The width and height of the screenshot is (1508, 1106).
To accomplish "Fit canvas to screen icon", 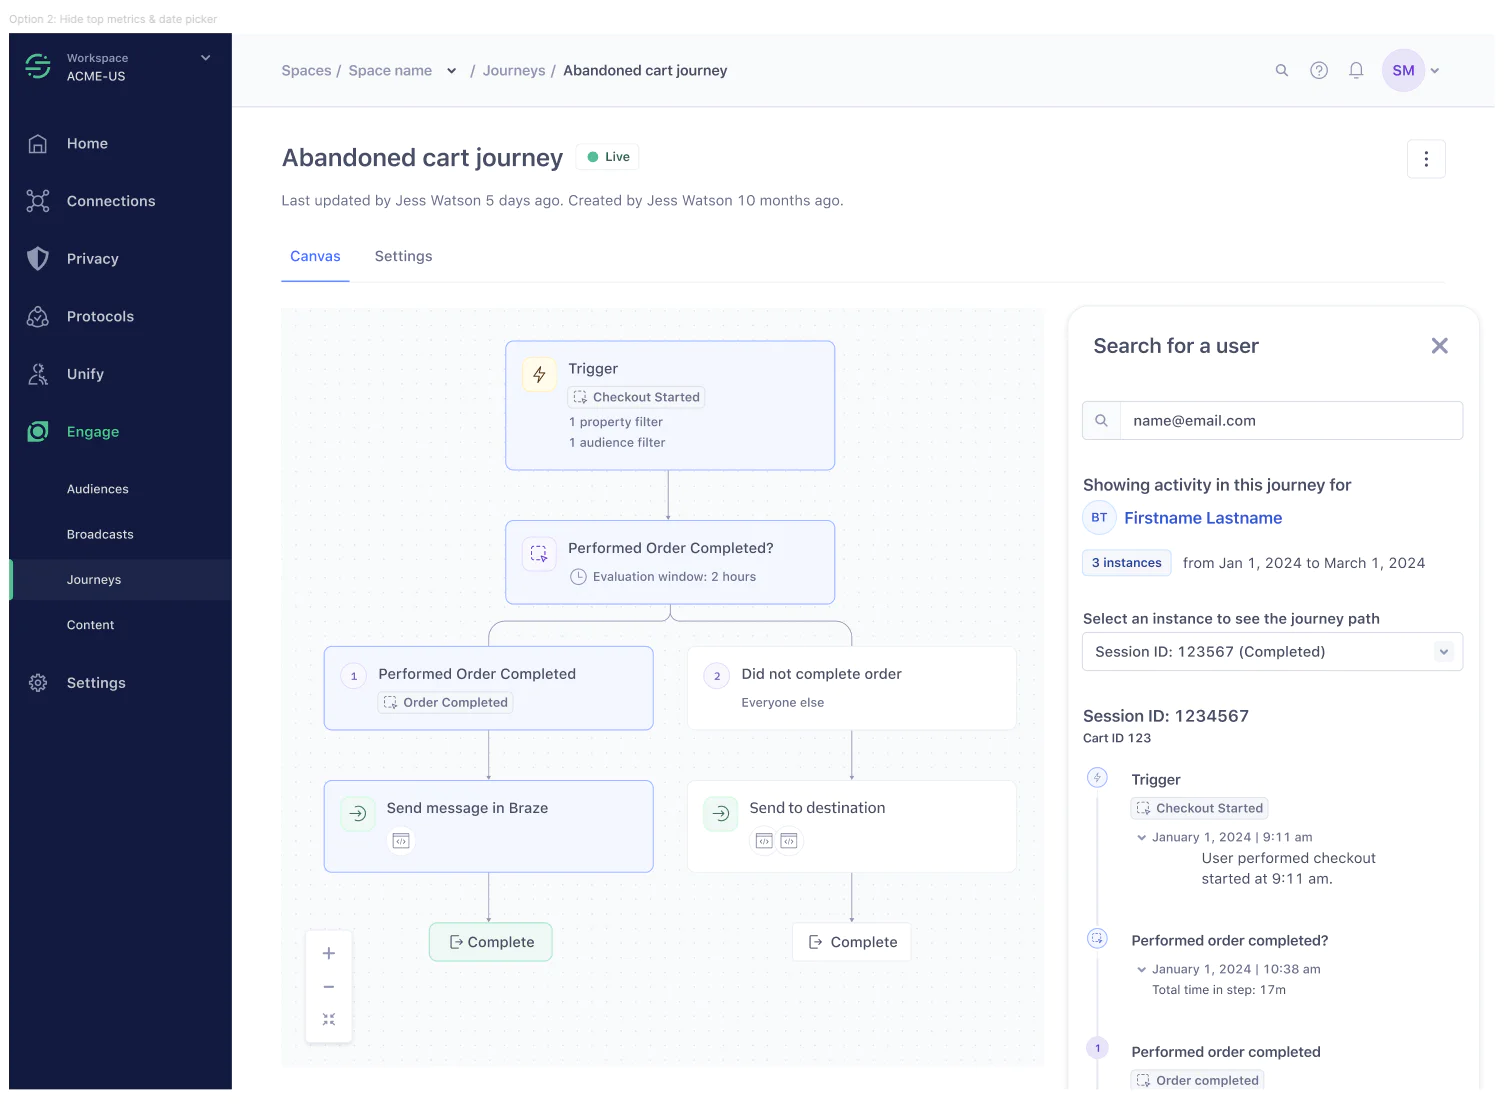I will click(x=329, y=1020).
